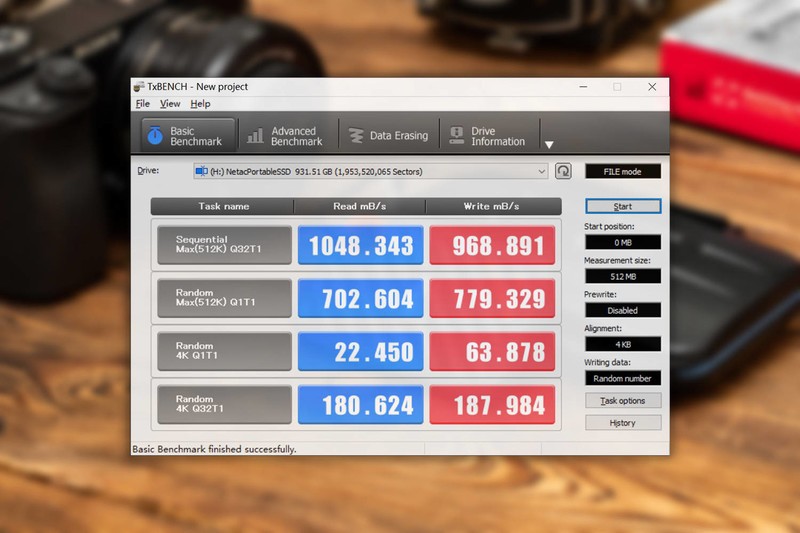800x533 pixels.
Task: Click the Basic Benchmark stopwatch icon
Action: (155, 135)
